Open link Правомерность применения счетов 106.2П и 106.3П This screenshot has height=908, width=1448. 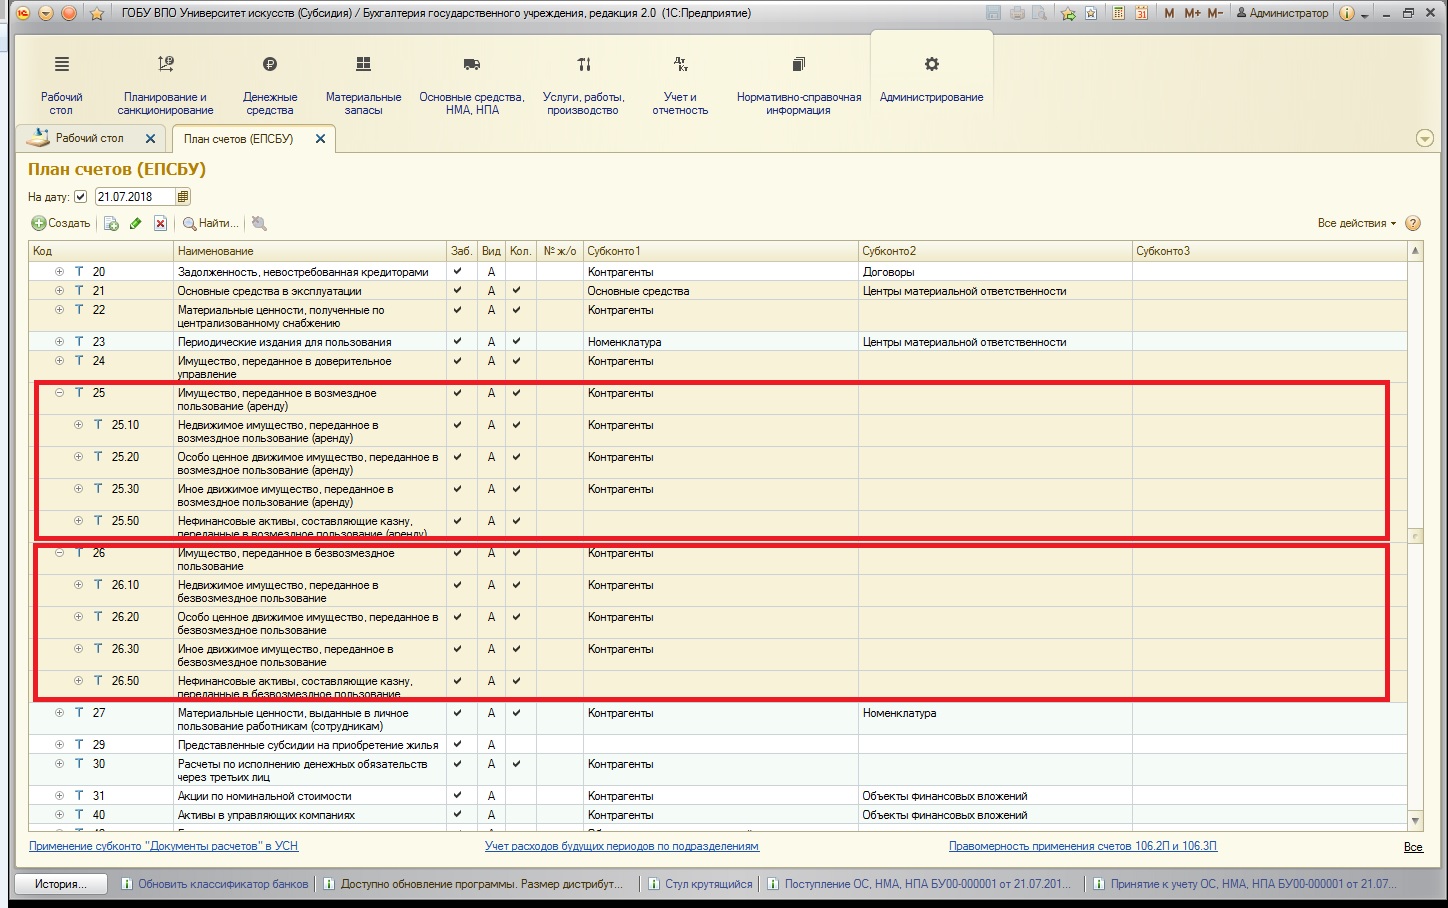(1082, 846)
